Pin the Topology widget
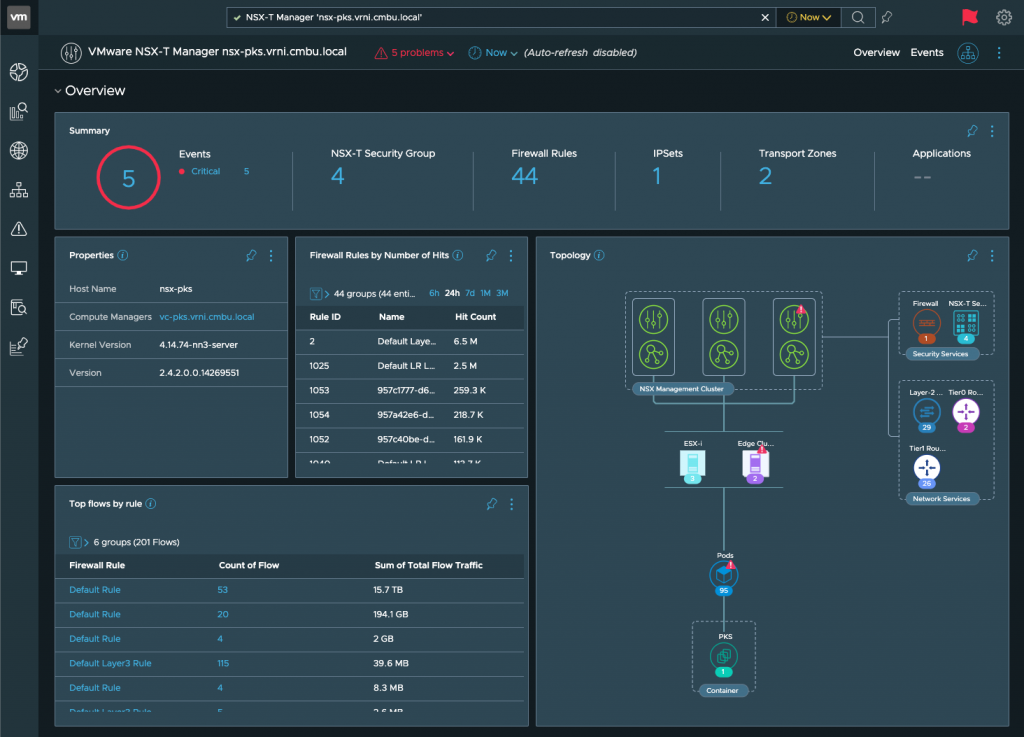This screenshot has width=1024, height=737. pyautogui.click(x=971, y=255)
